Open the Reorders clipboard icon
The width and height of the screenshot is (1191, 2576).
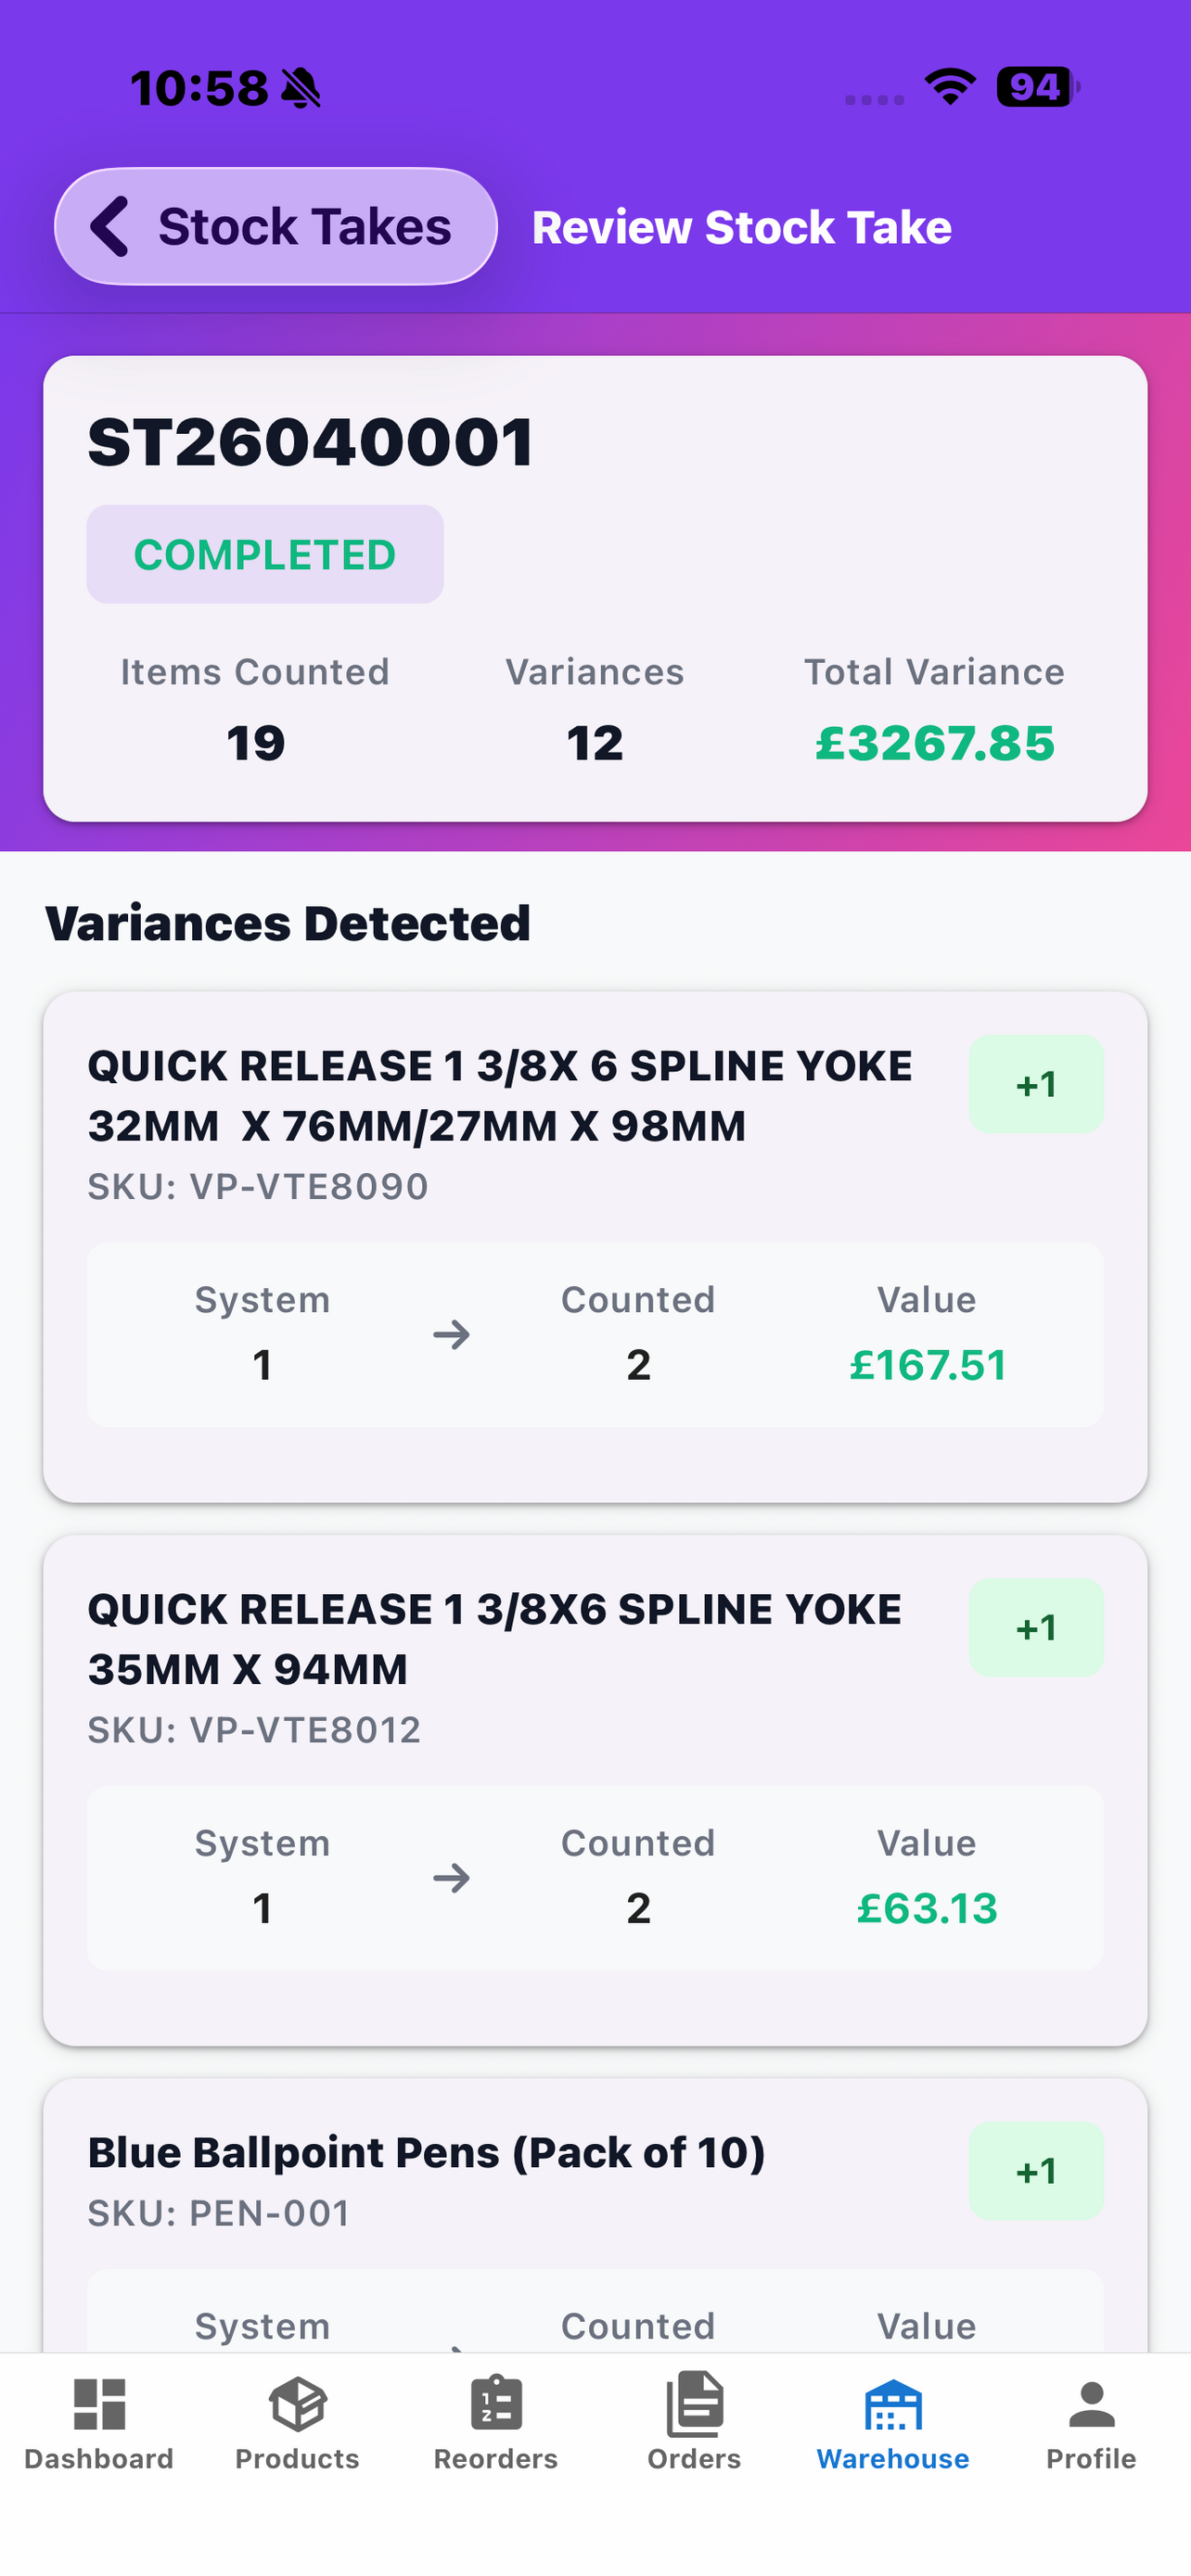[x=496, y=2403]
